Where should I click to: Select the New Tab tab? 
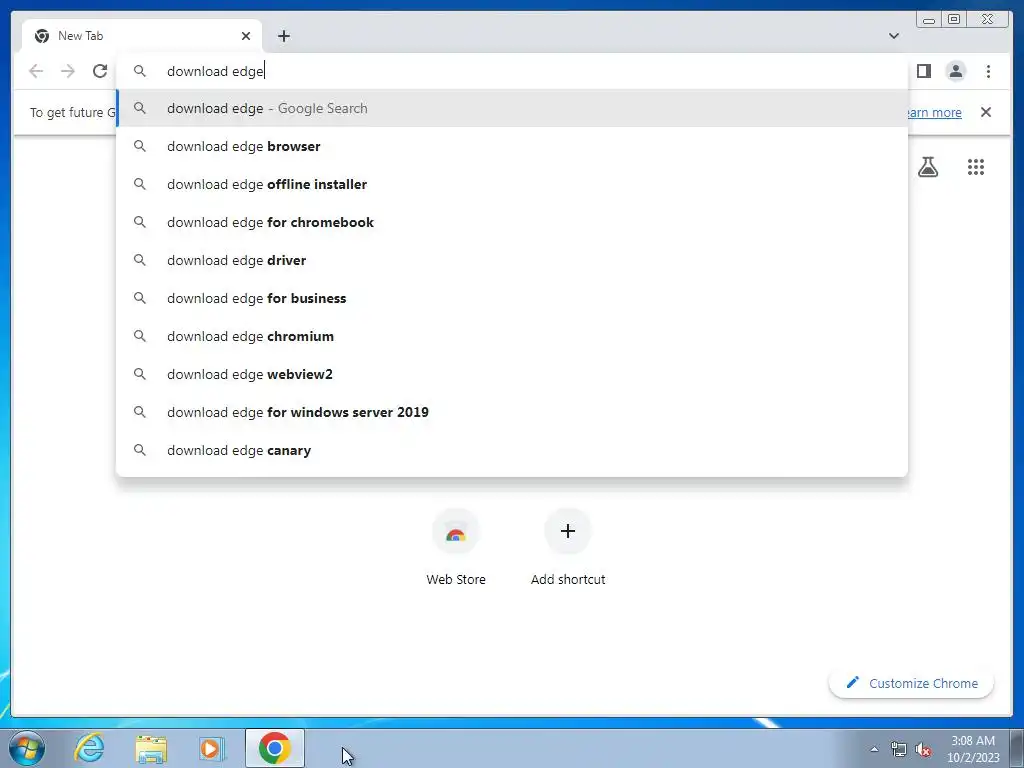[x=142, y=36]
